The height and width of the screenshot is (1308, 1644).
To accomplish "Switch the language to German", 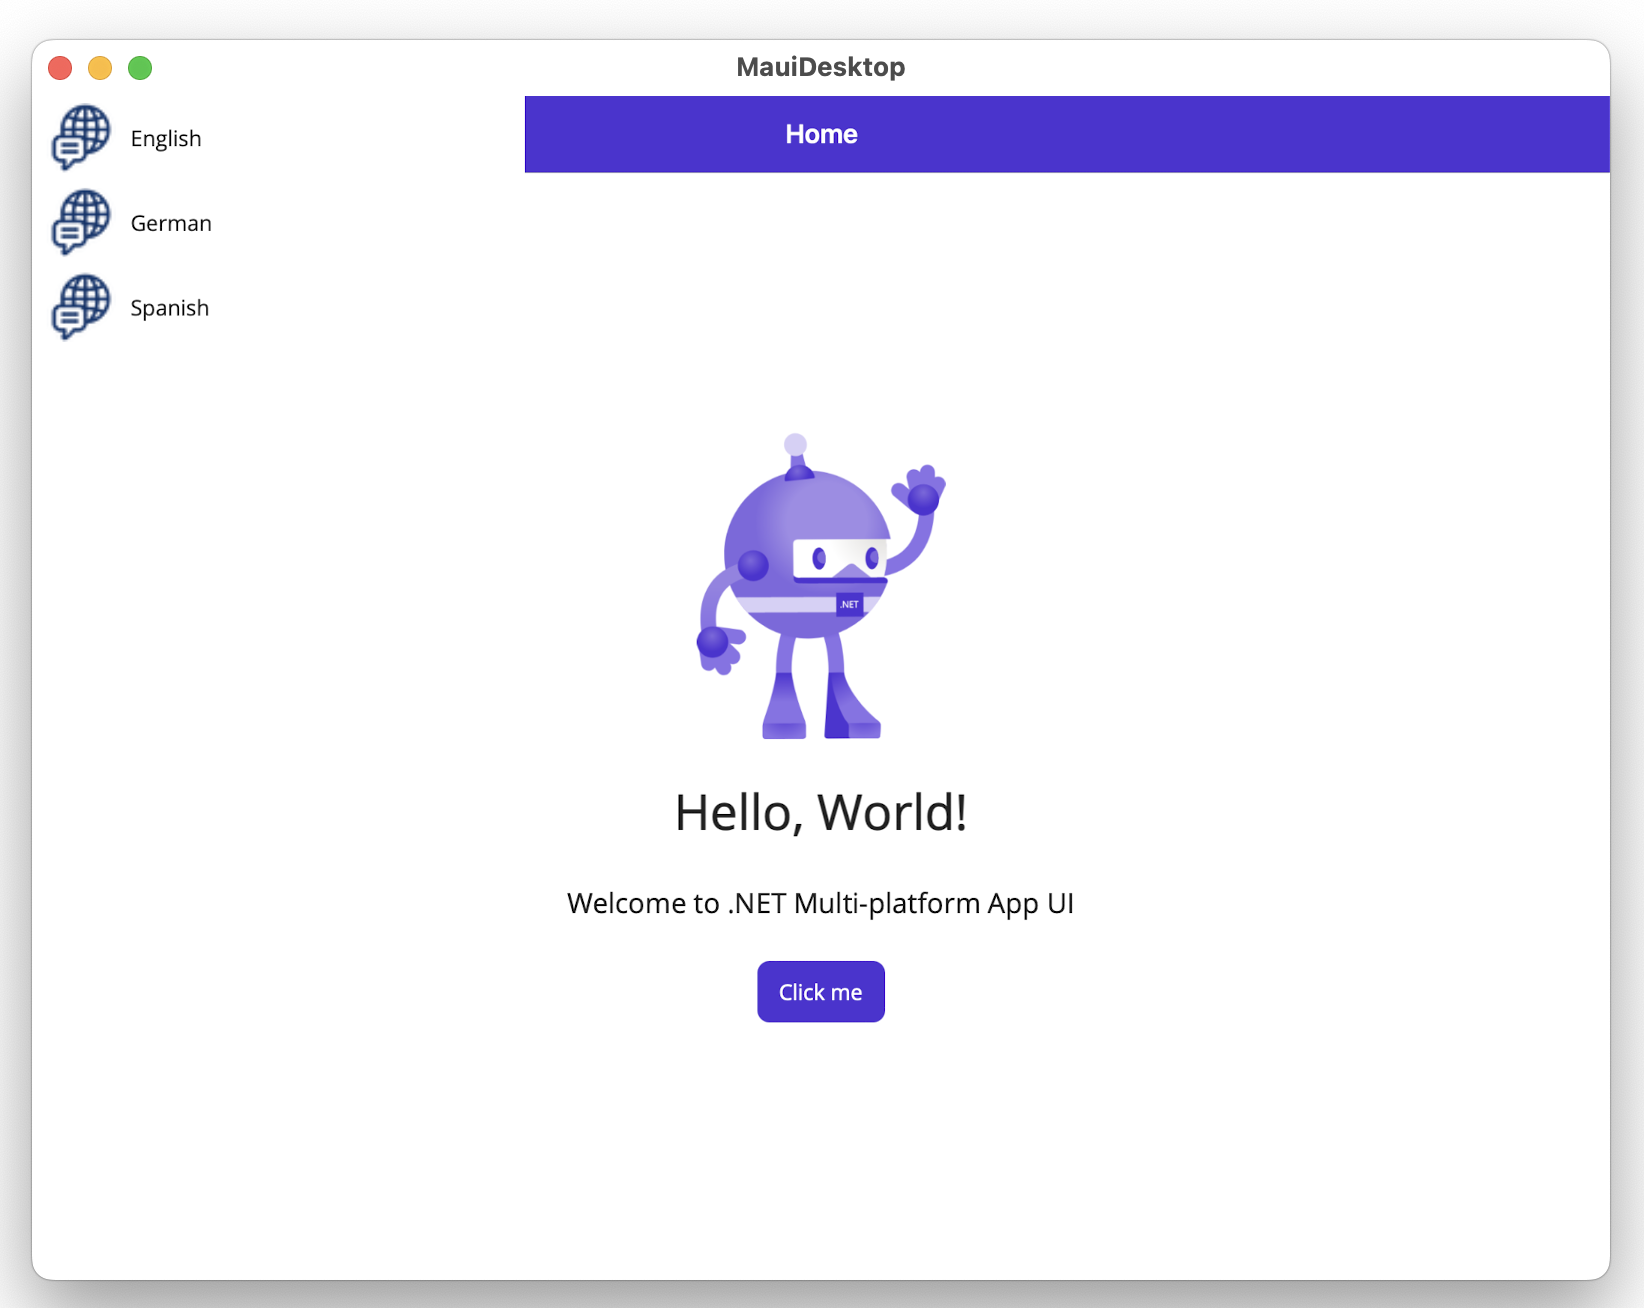I will coord(171,223).
